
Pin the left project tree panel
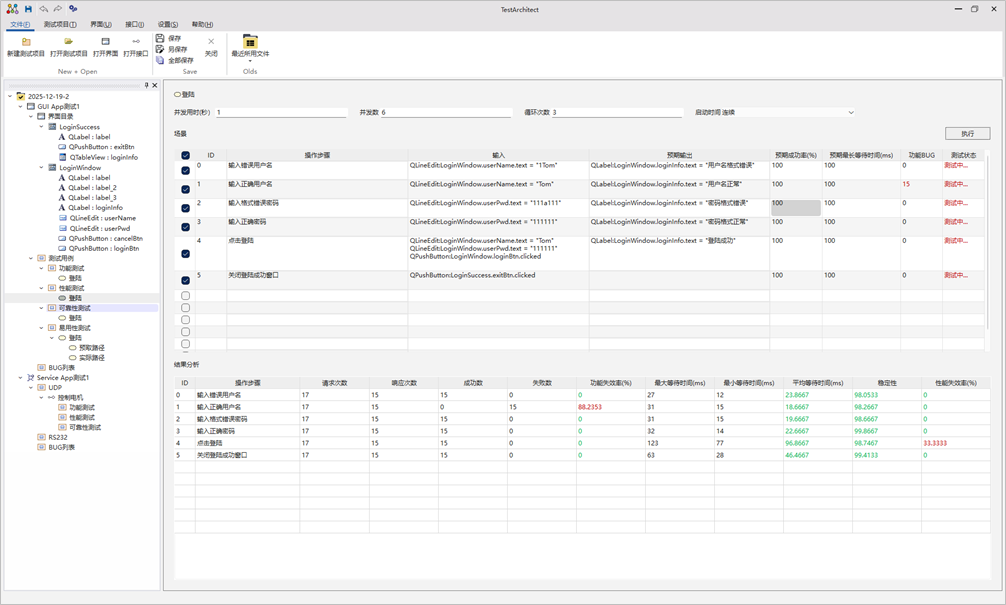146,86
